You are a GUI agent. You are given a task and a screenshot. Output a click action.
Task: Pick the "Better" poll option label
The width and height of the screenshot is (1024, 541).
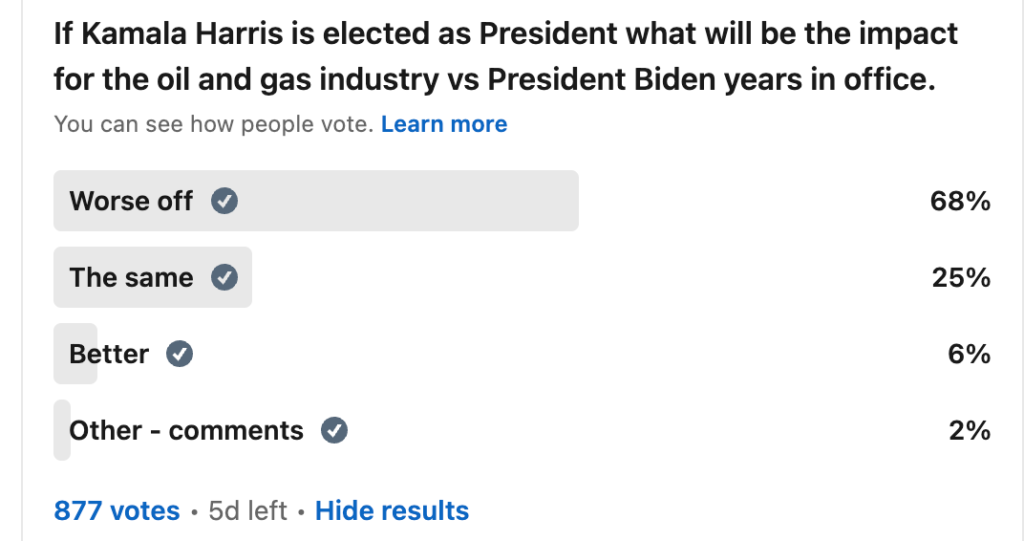(x=109, y=354)
